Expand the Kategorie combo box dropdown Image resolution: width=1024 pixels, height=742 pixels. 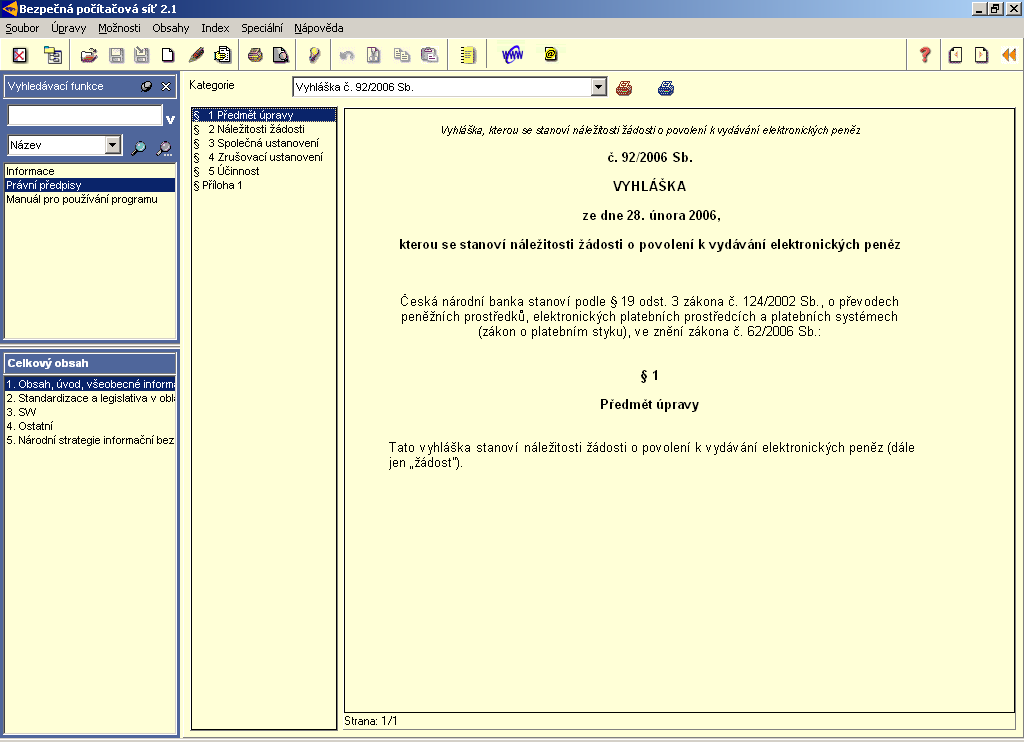(x=598, y=87)
